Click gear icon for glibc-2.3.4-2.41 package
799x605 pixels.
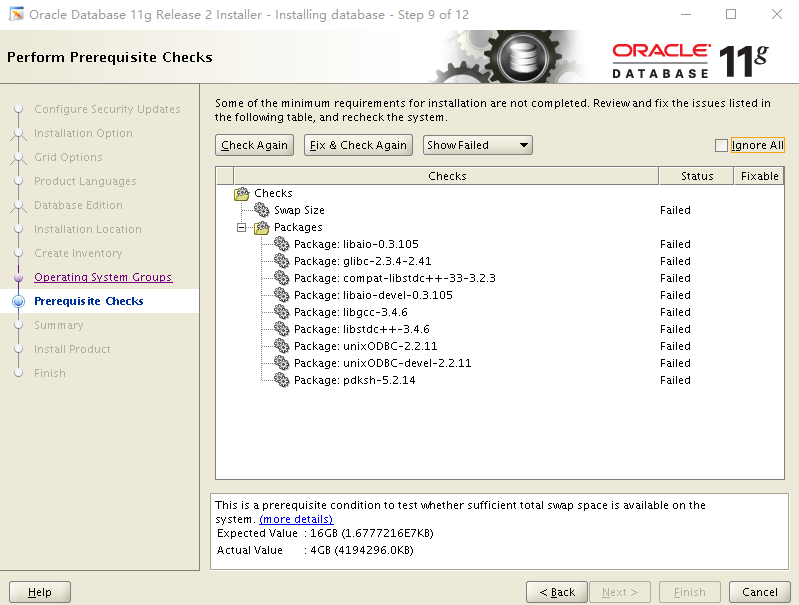[281, 261]
